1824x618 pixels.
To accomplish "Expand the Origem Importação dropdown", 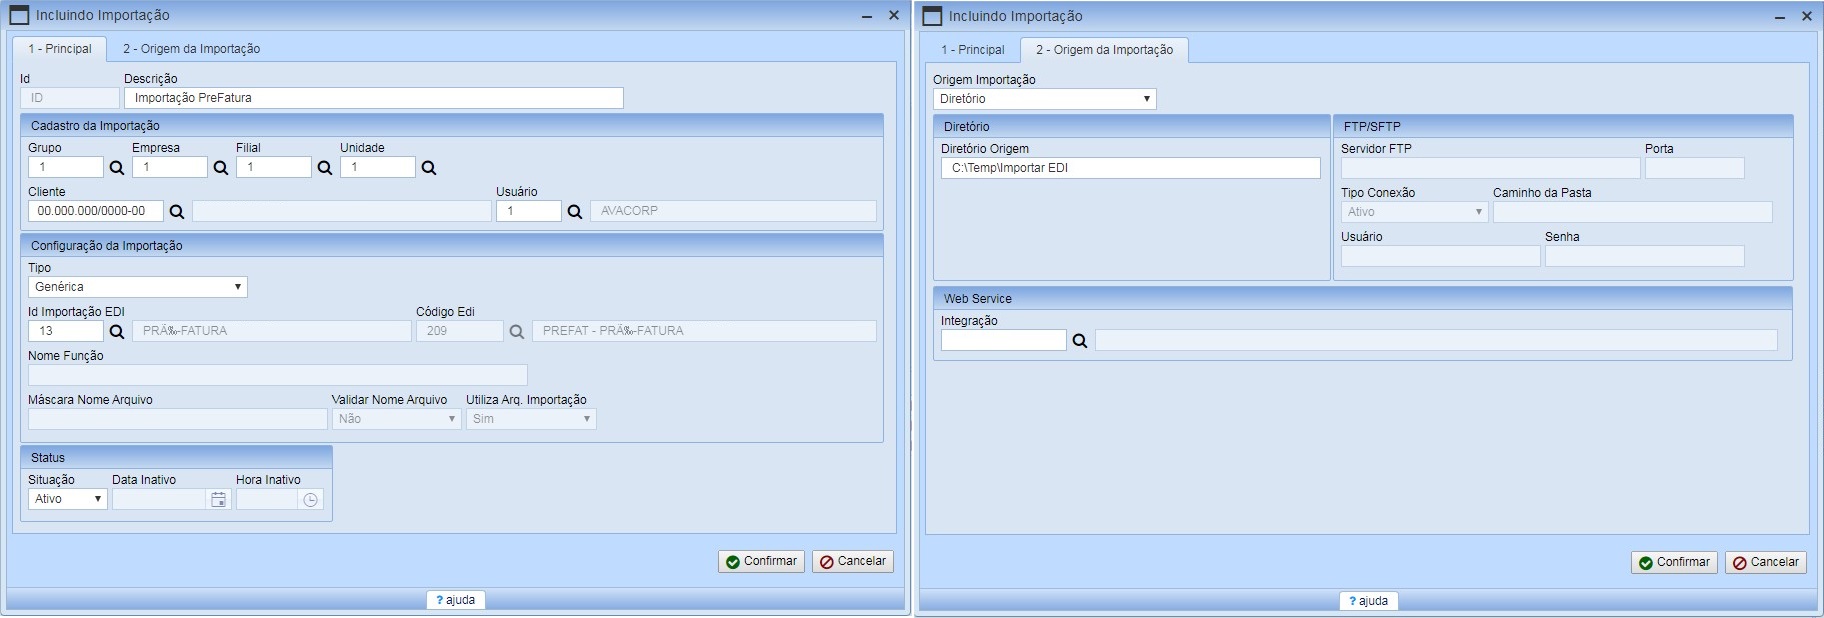I will [1044, 99].
